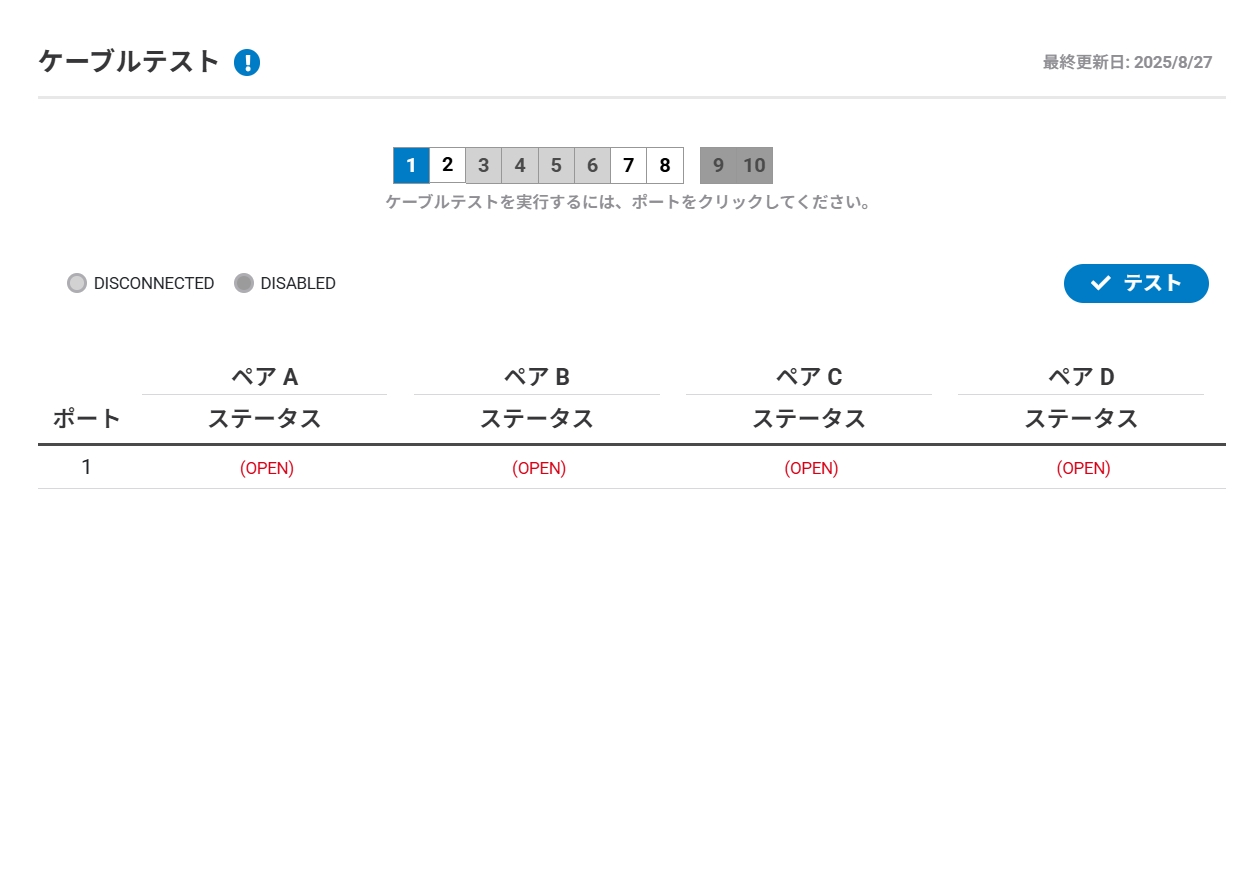Select port 8 for cable test

pyautogui.click(x=665, y=165)
